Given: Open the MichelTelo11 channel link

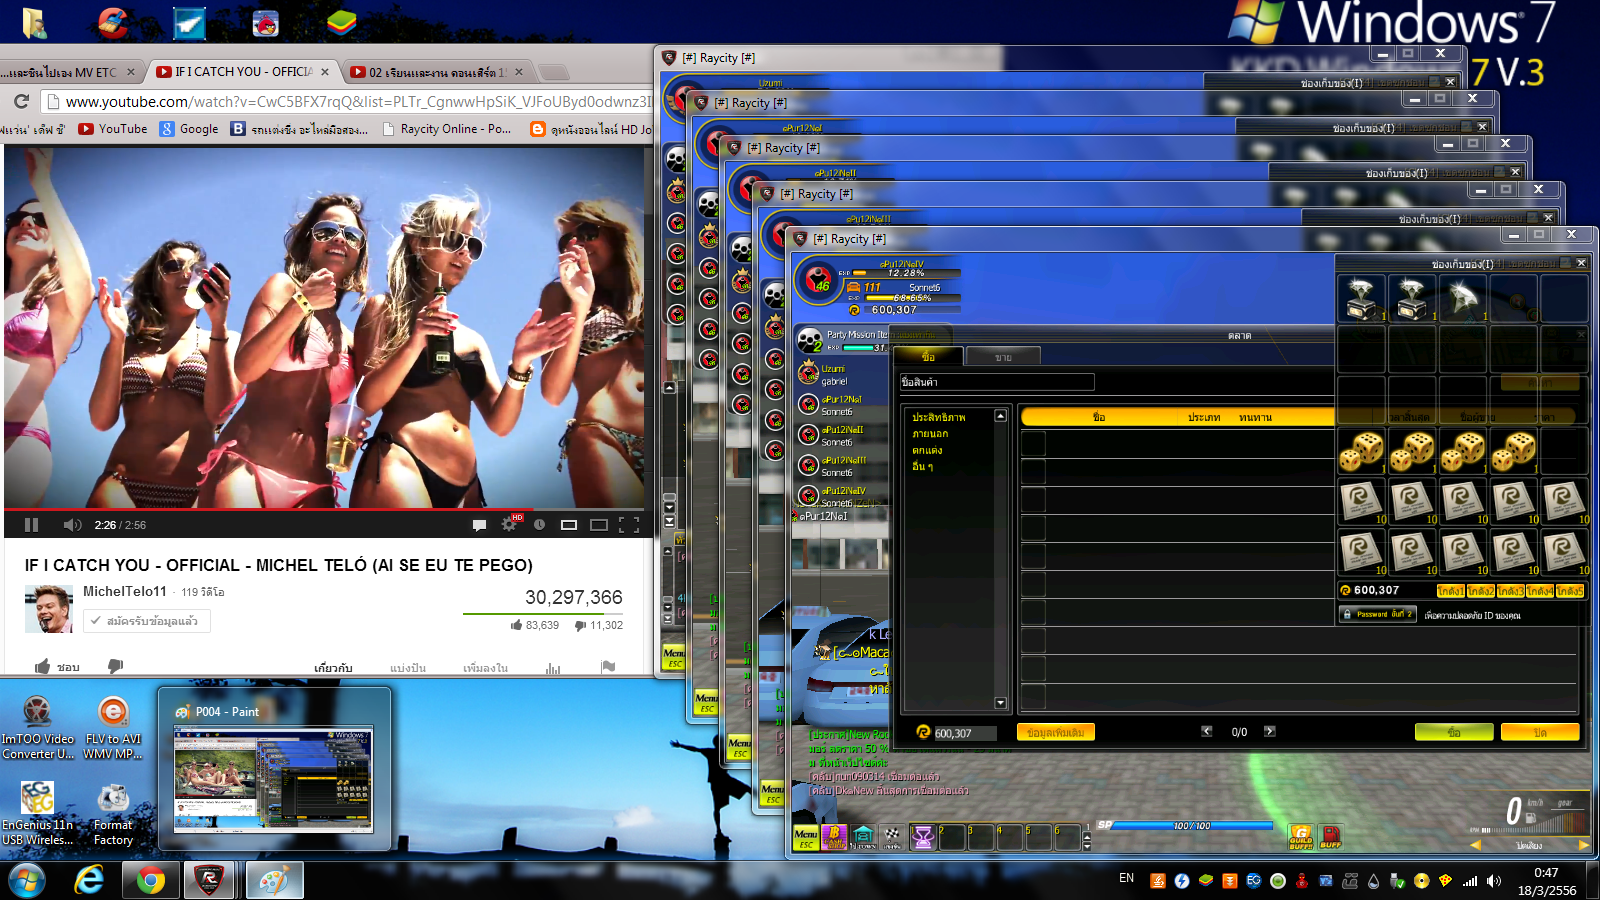Looking at the screenshot, I should click(125, 591).
